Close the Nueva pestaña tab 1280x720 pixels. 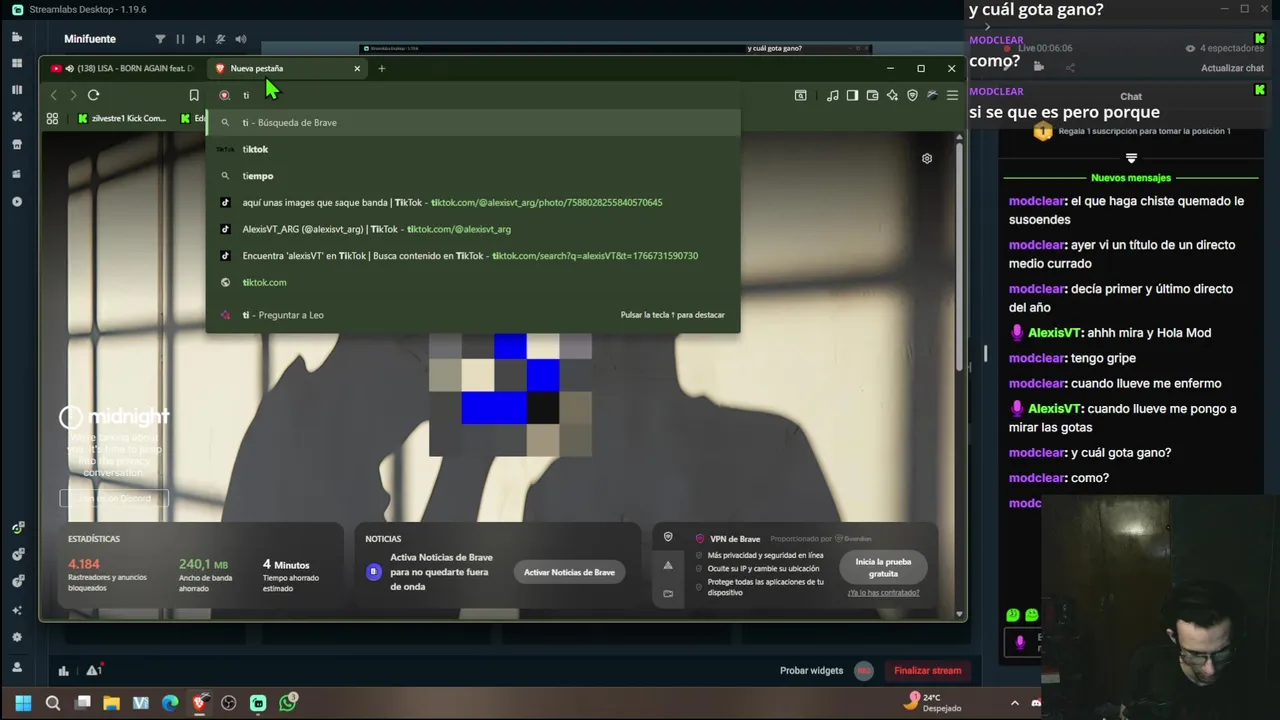pos(357,68)
